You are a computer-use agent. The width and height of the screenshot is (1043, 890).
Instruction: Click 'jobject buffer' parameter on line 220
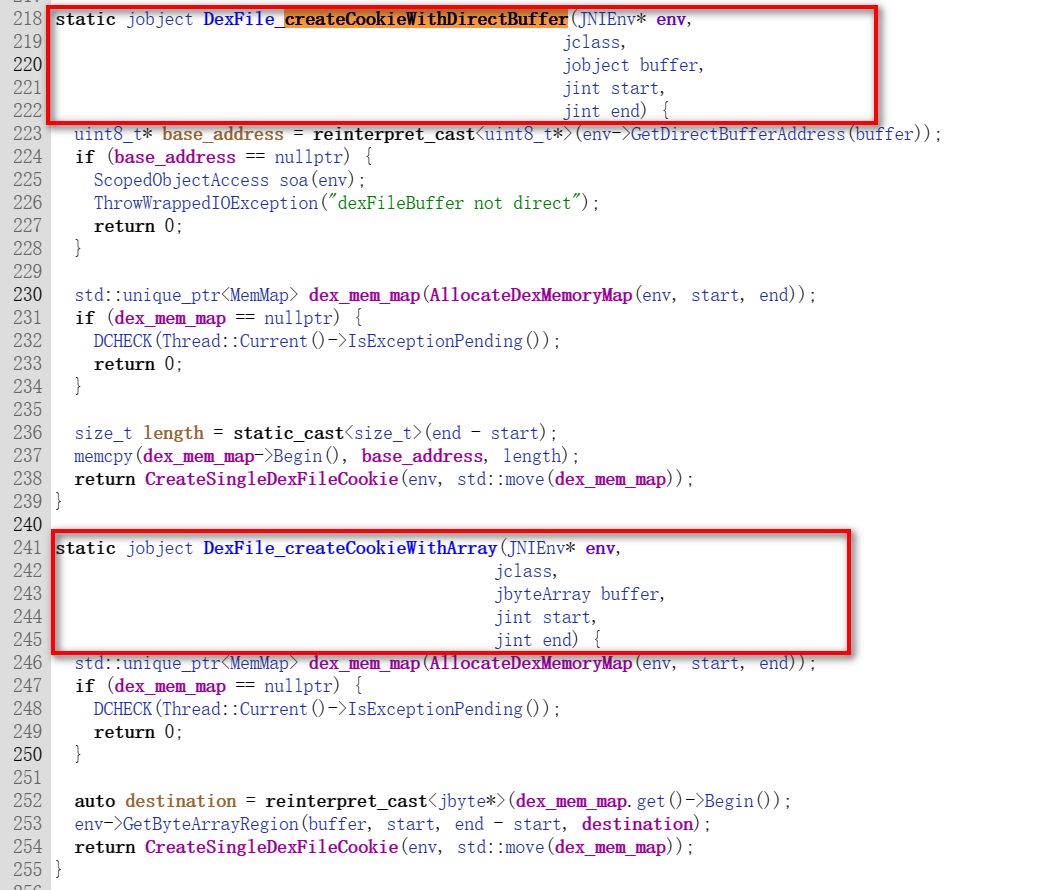(631, 65)
